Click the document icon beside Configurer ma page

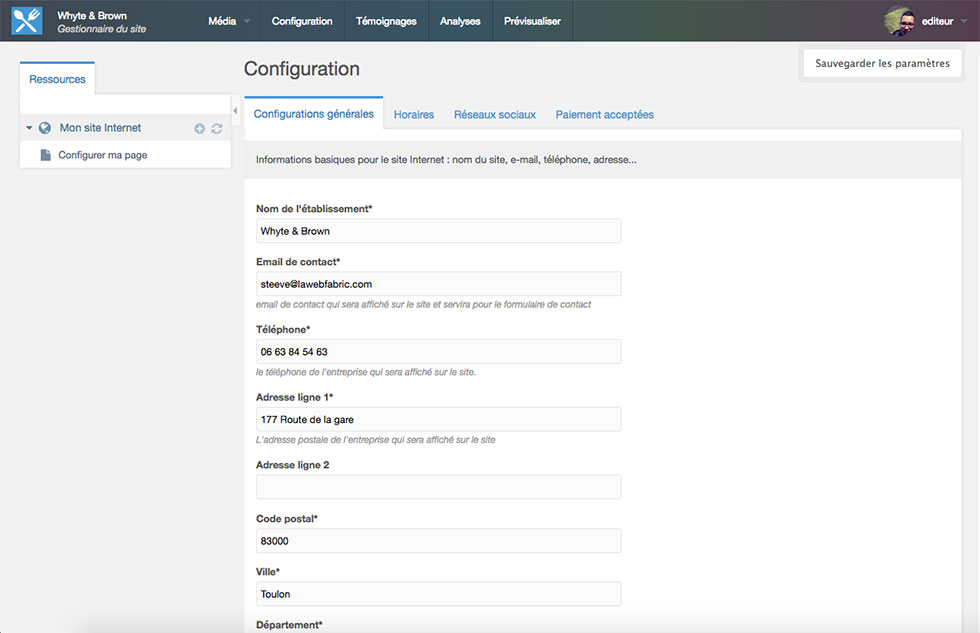45,155
